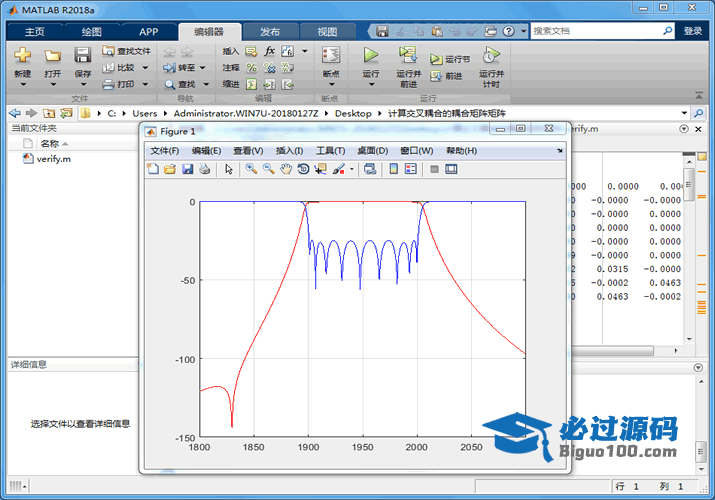Toggle Figure data cursor tool
The width and height of the screenshot is (715, 500).
321,169
